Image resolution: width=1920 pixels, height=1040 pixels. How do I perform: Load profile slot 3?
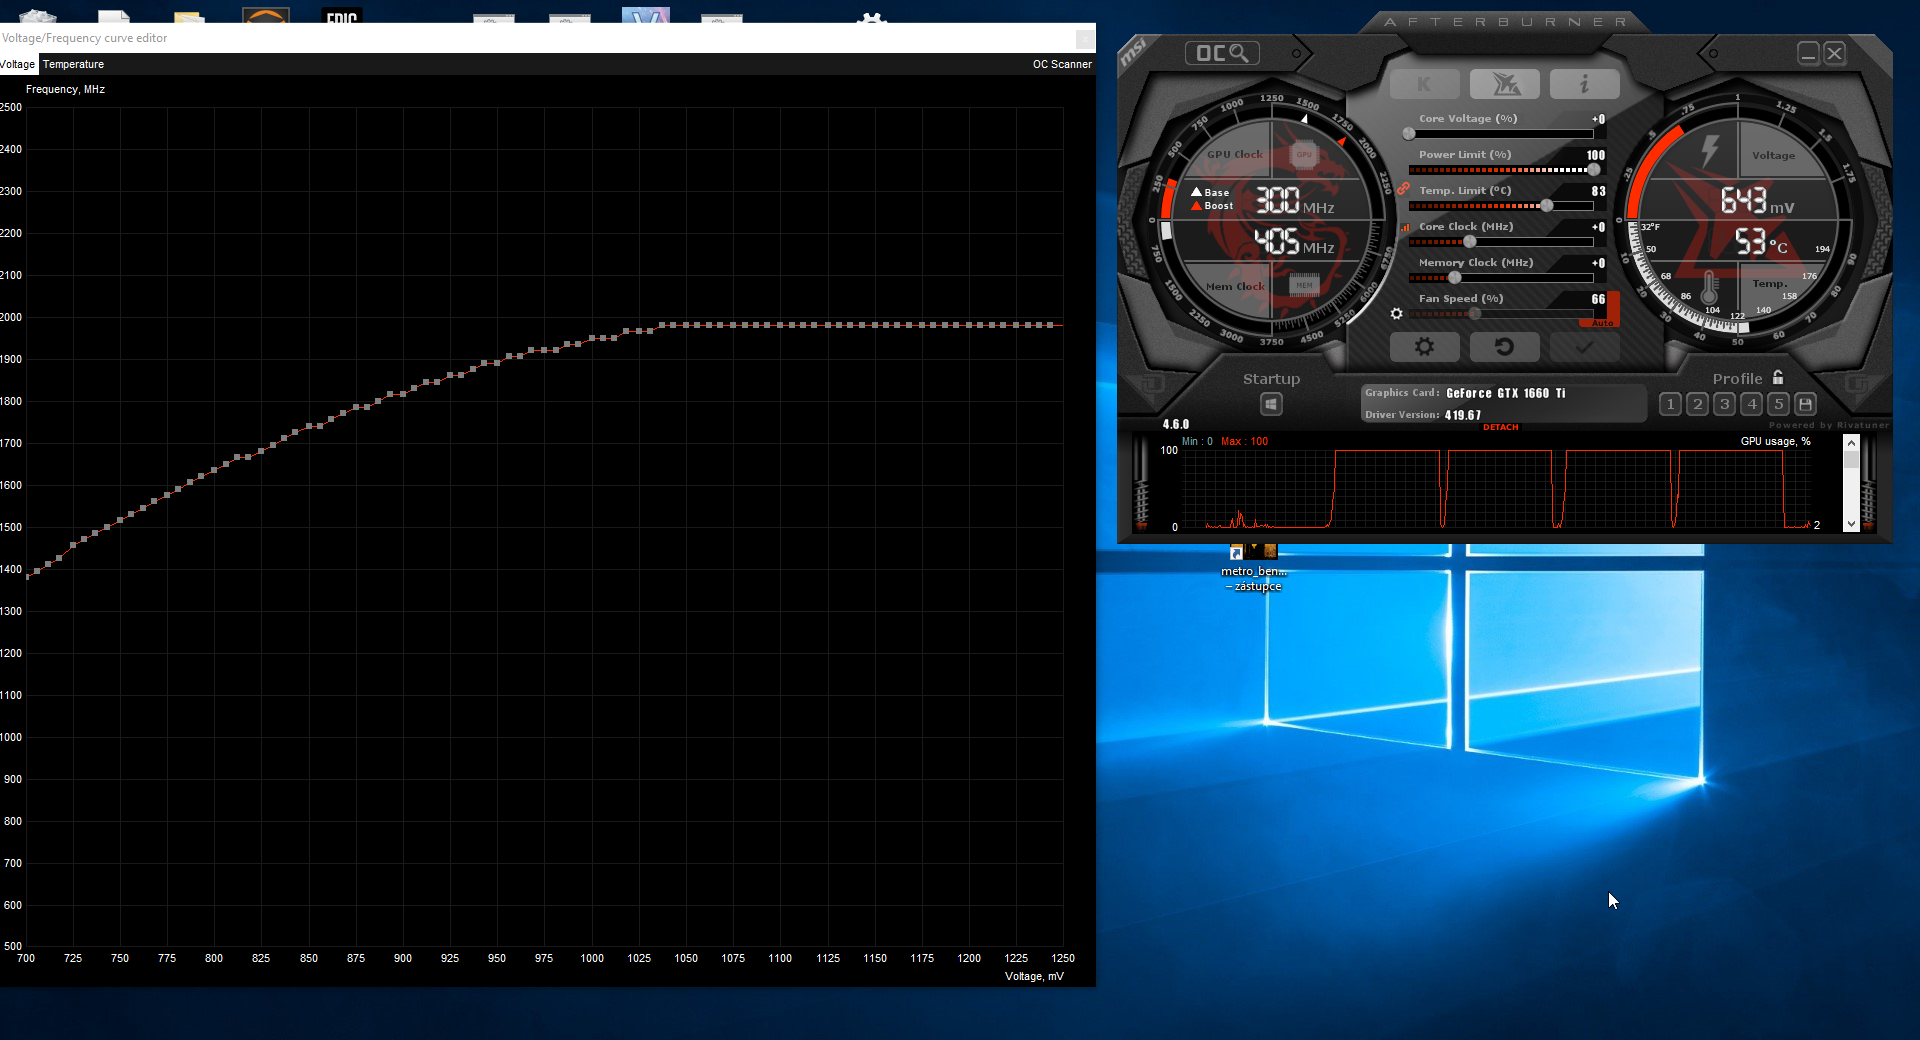1724,404
